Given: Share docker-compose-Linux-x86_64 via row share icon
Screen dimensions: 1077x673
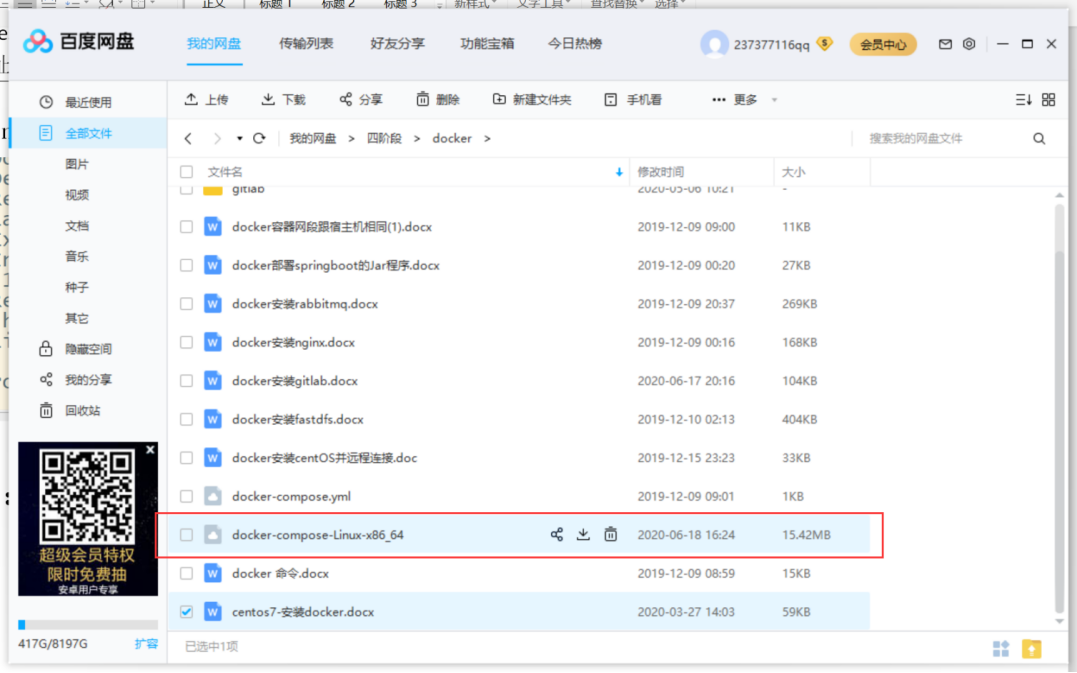Looking at the screenshot, I should pyautogui.click(x=556, y=534).
